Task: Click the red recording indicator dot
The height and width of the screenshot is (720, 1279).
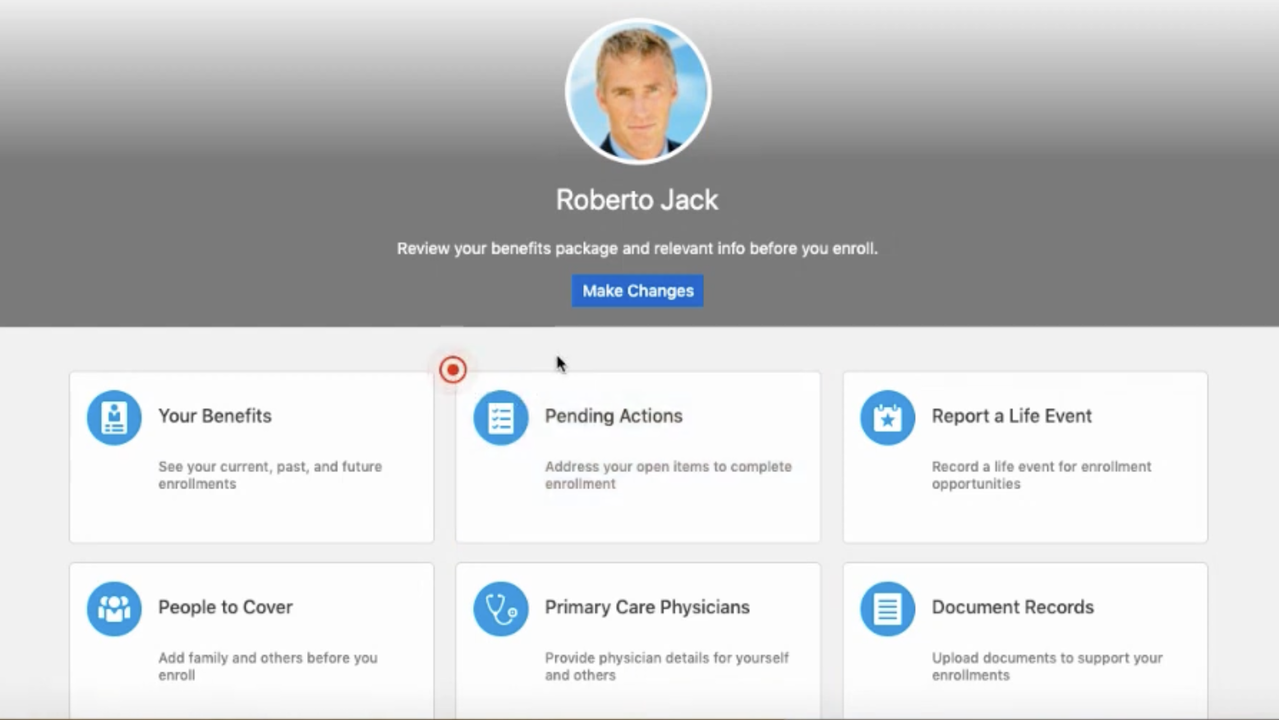Action: pos(452,369)
